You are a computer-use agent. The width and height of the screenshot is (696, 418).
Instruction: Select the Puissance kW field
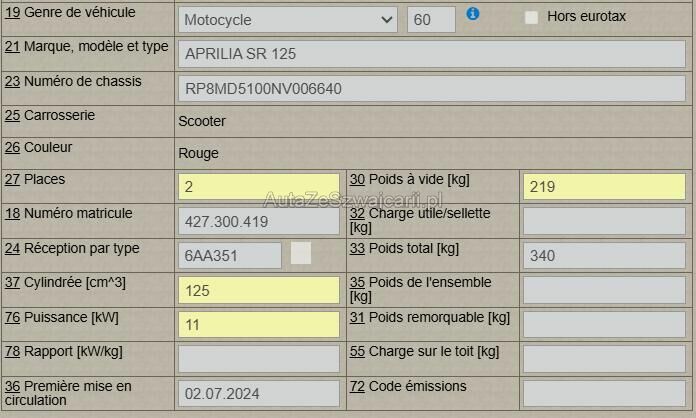(258, 324)
